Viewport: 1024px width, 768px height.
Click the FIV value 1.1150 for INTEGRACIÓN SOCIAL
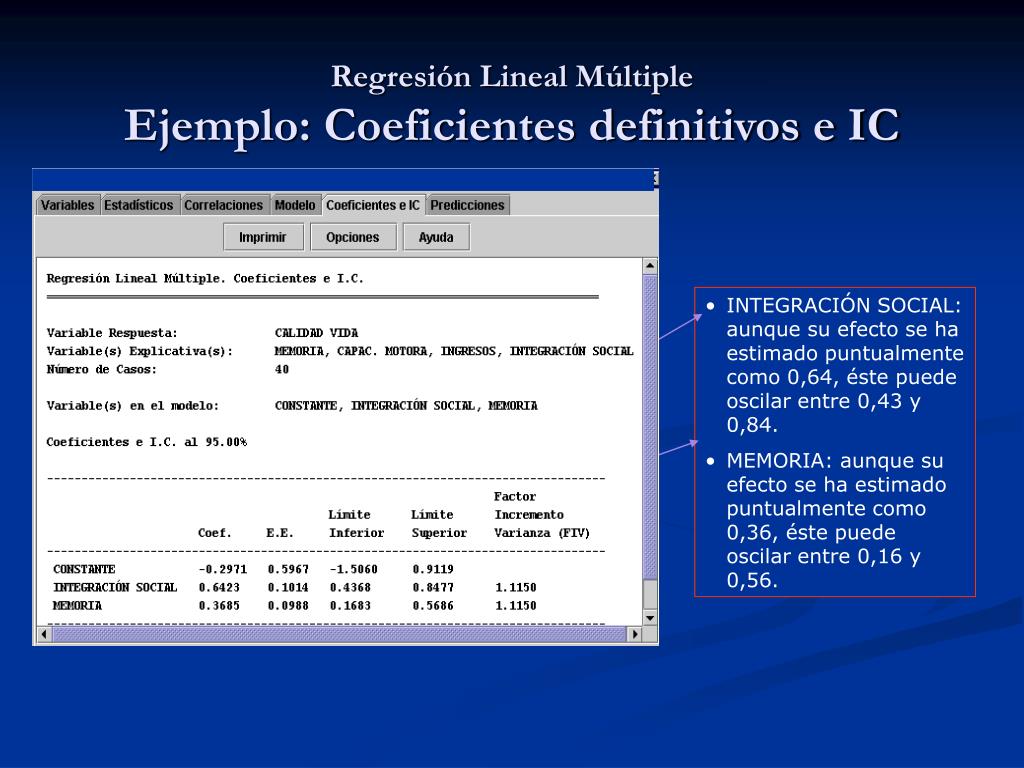click(515, 588)
